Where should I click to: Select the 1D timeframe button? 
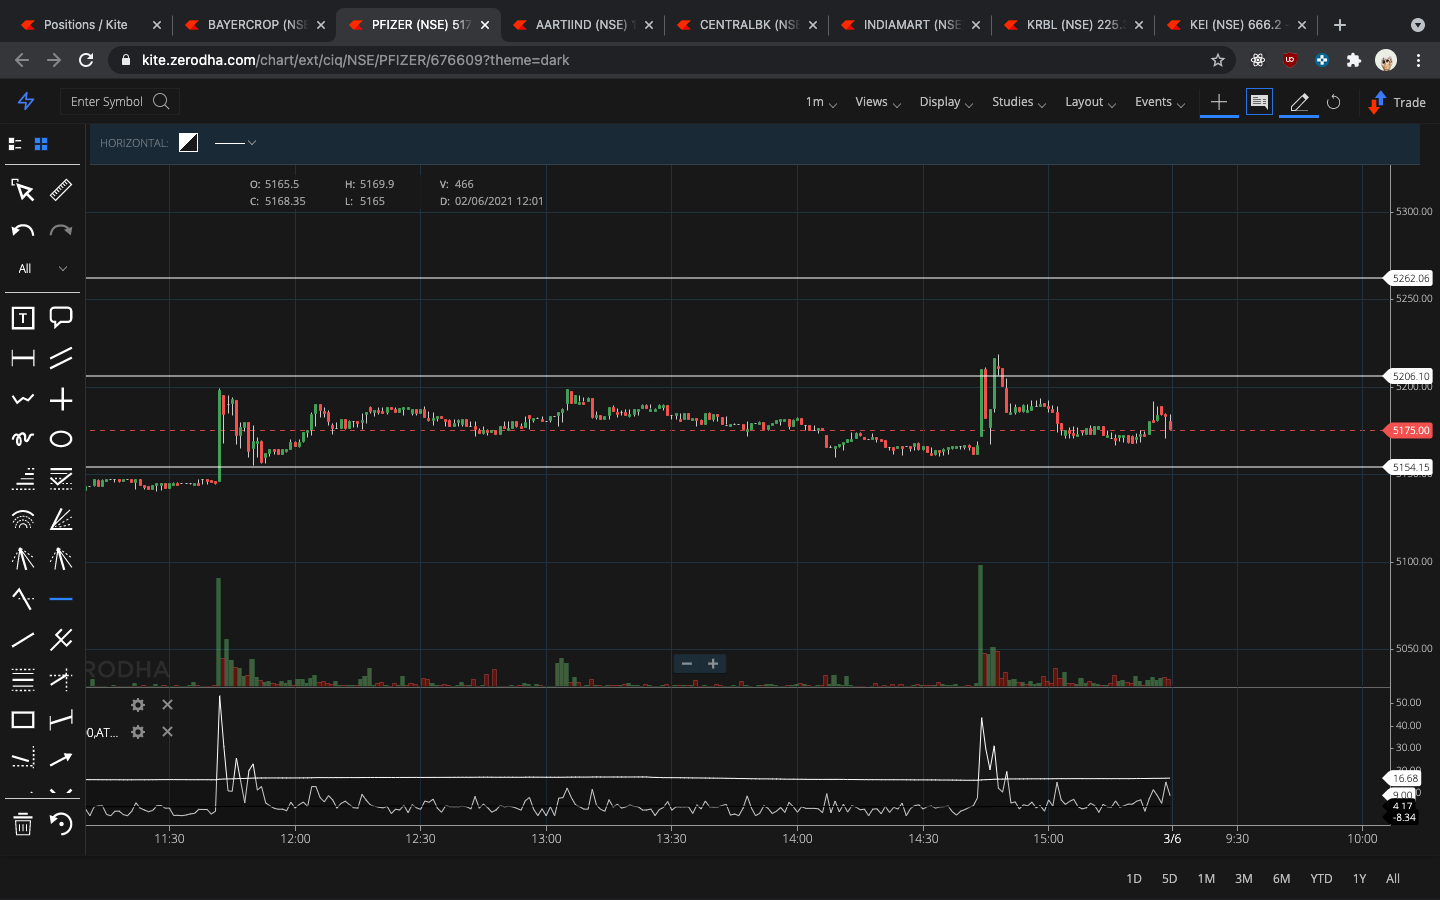click(1133, 878)
